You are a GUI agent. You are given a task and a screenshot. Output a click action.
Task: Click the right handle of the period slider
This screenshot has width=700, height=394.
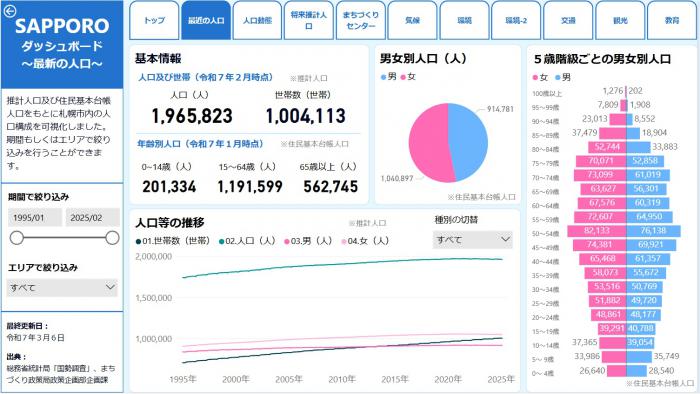pos(112,238)
